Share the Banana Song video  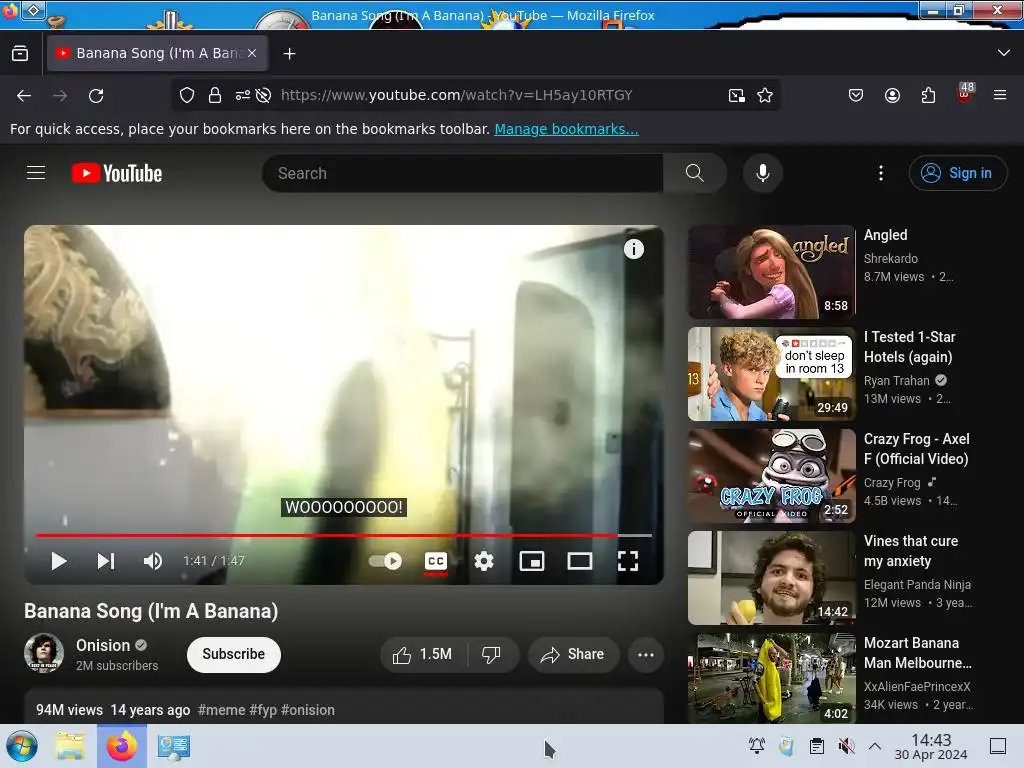(x=573, y=654)
